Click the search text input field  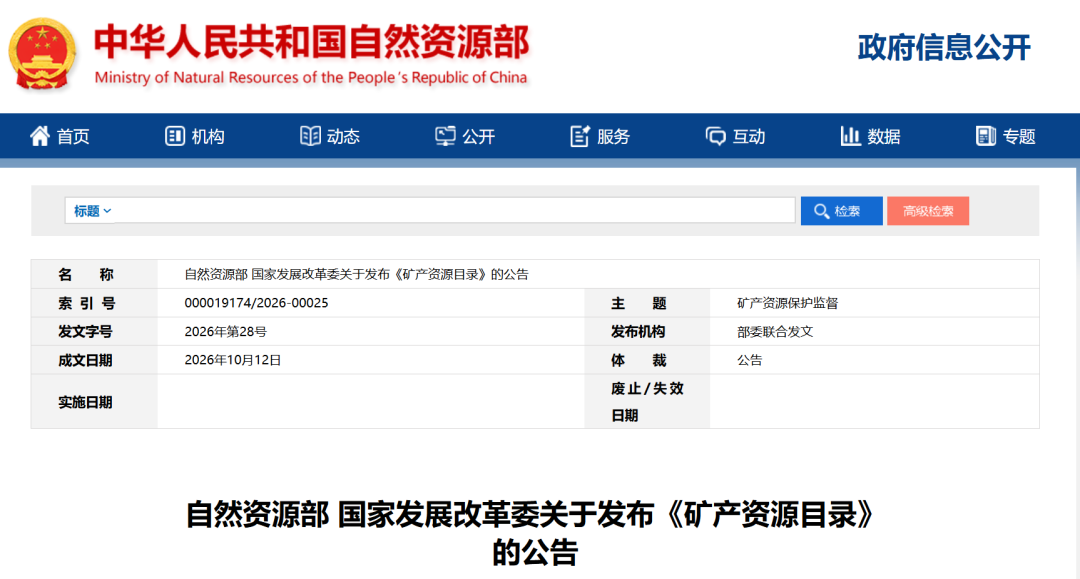(455, 211)
